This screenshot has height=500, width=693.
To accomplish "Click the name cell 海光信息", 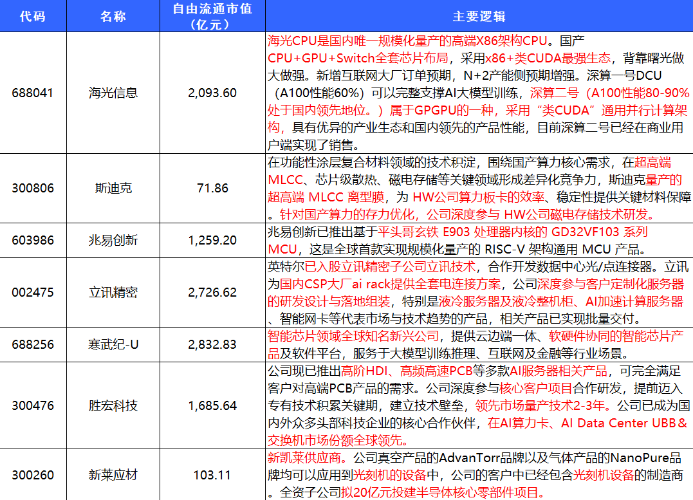I will [x=113, y=93].
